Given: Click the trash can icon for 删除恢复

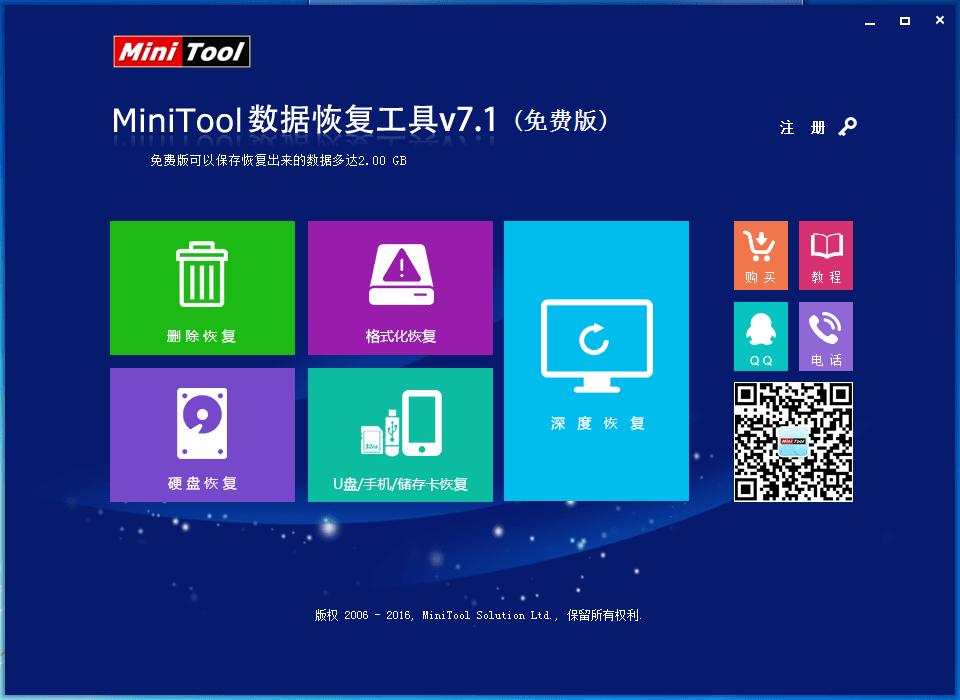Looking at the screenshot, I should (201, 275).
